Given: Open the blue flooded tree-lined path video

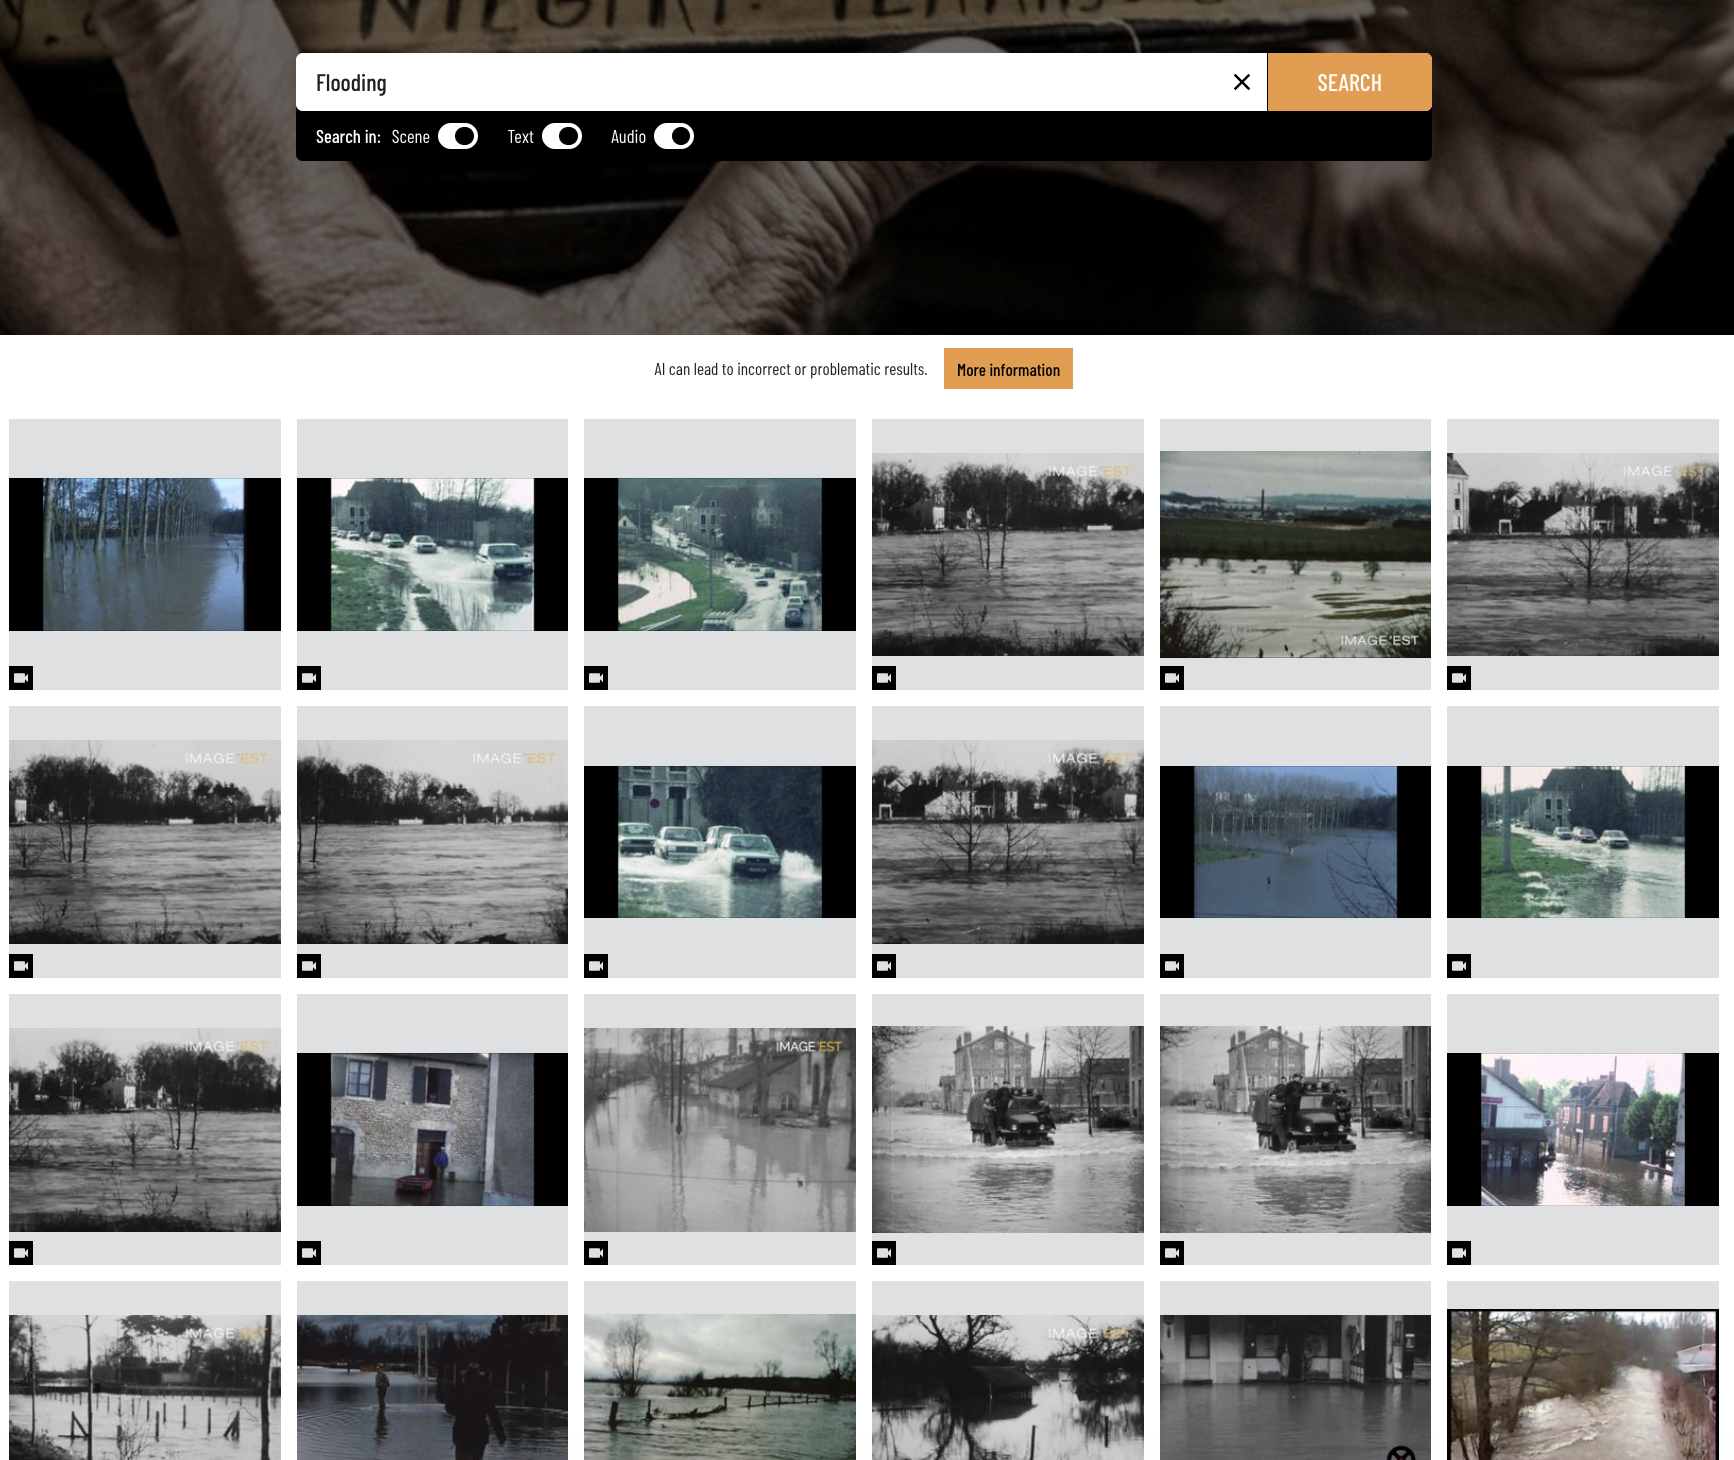Looking at the screenshot, I should tap(144, 554).
